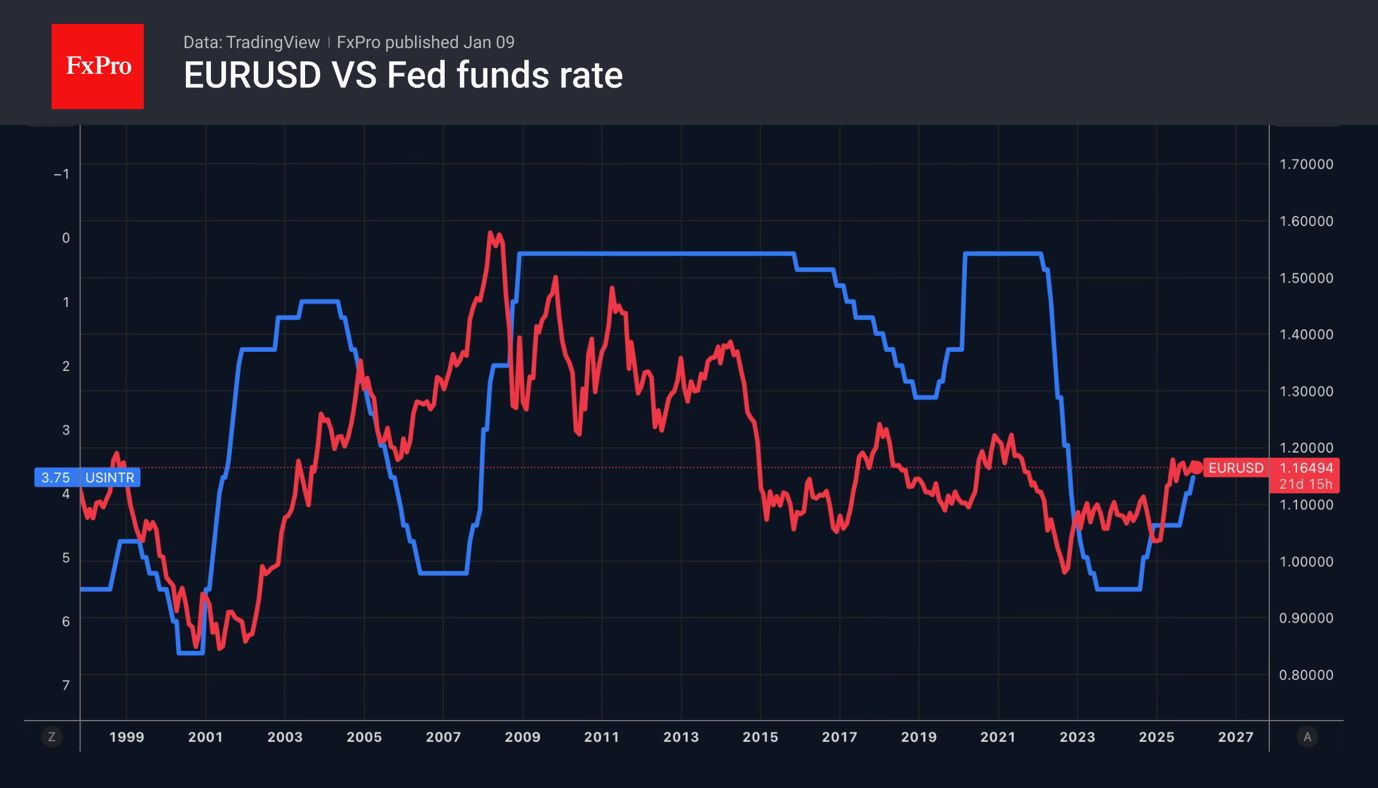Click the 1.16494 current price tag

tap(1306, 468)
